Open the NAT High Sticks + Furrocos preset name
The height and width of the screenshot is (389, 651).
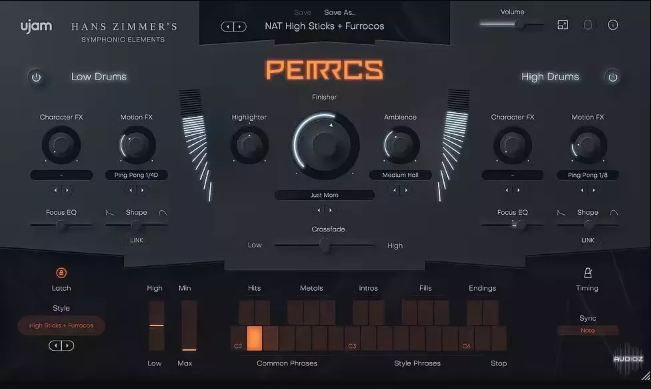point(324,26)
